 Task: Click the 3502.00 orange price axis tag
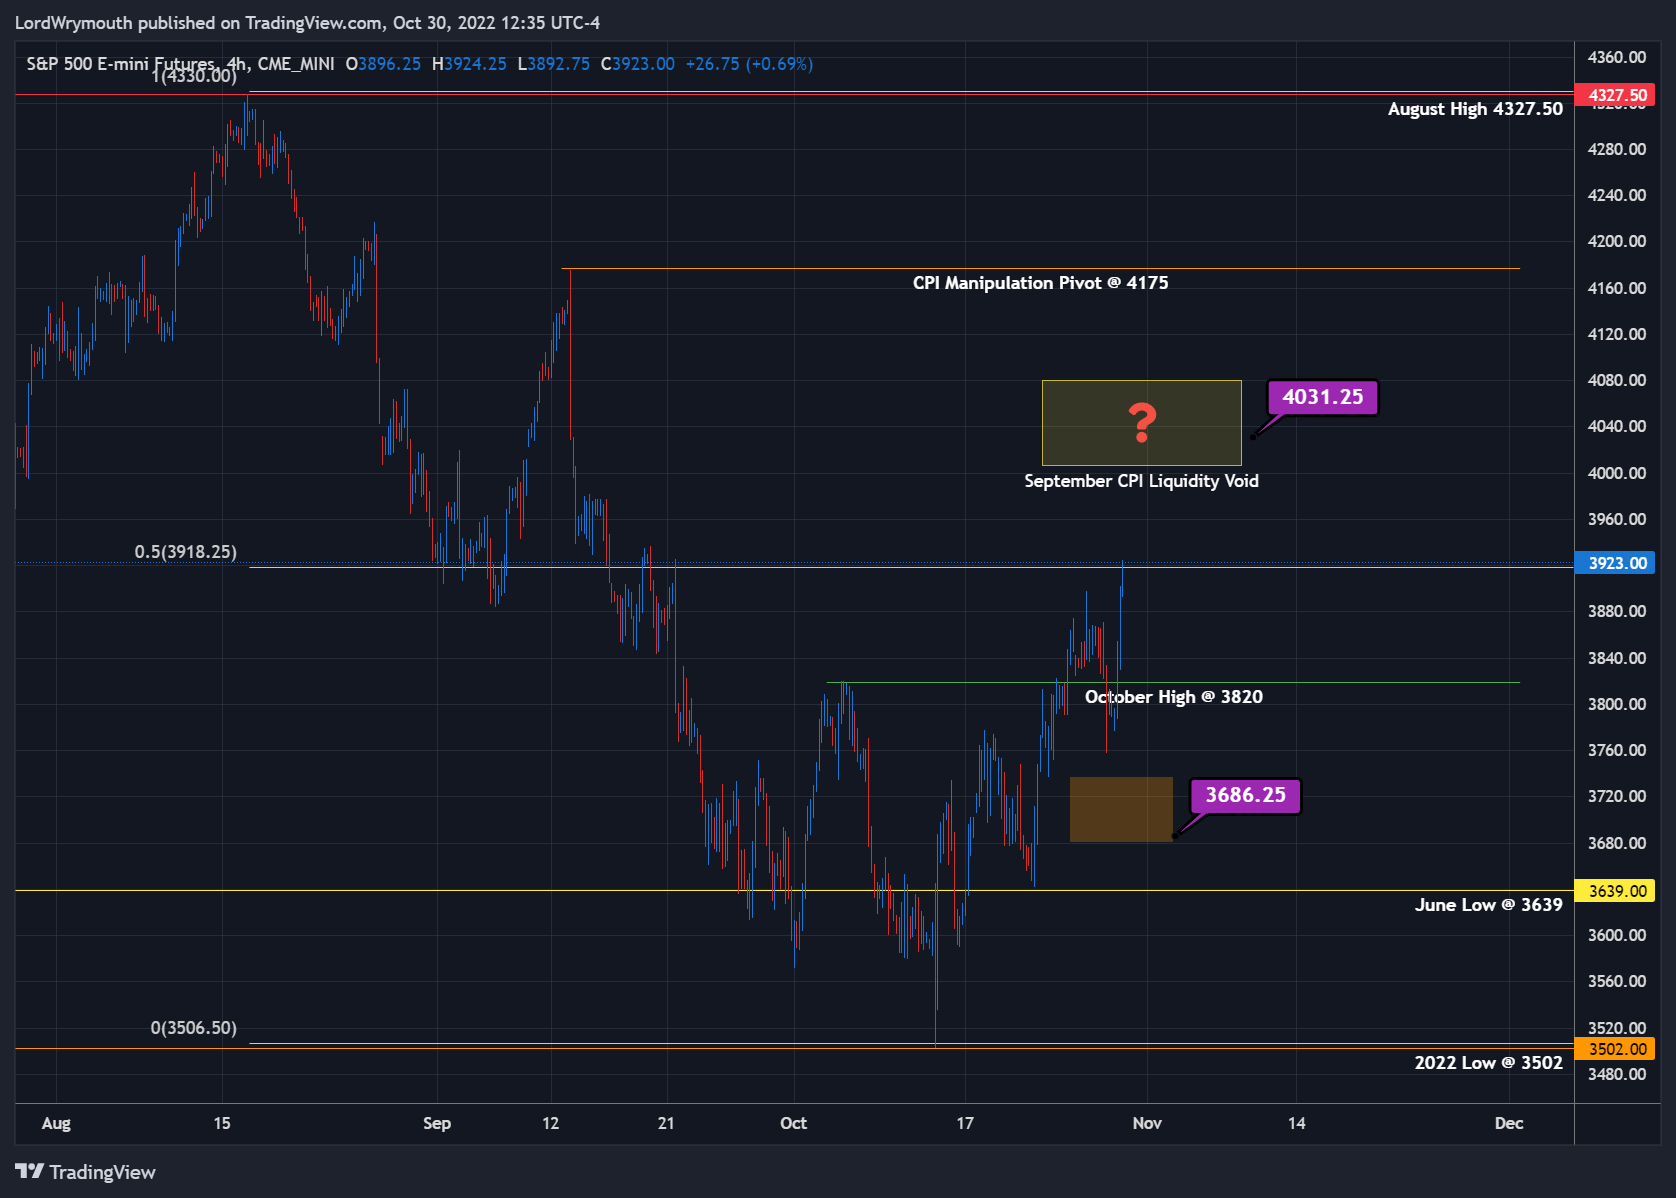(1615, 1049)
